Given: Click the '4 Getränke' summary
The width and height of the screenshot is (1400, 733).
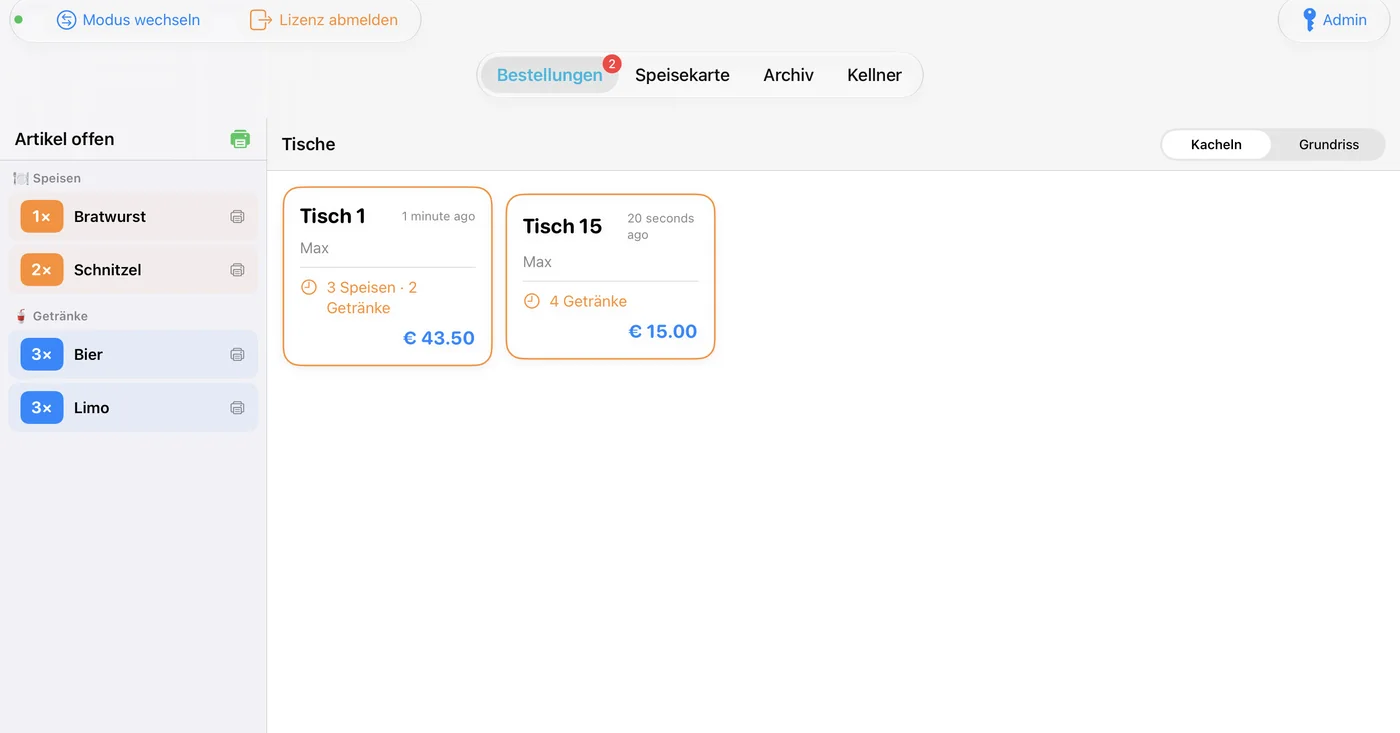Looking at the screenshot, I should (588, 301).
